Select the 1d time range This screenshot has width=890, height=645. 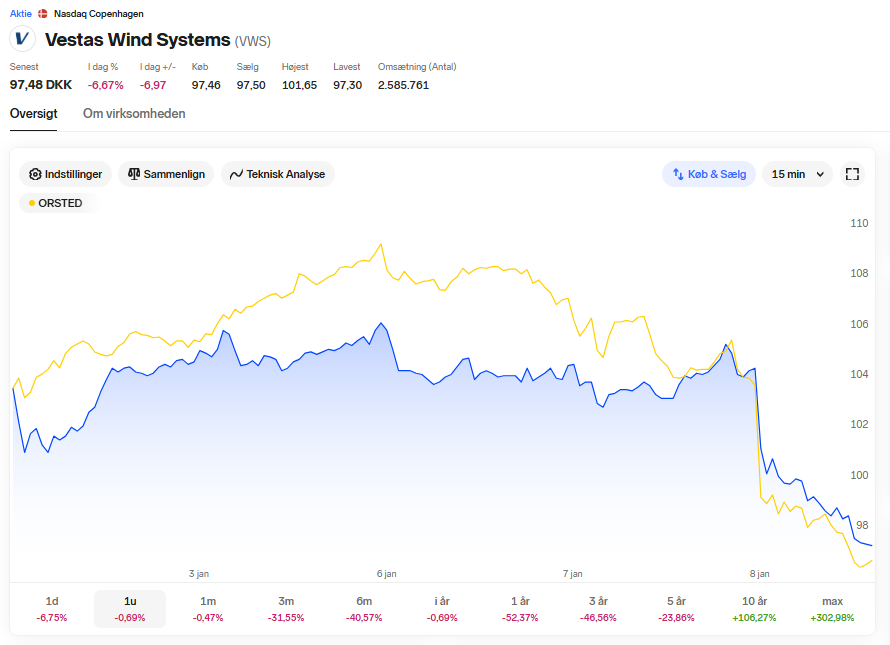coord(52,609)
